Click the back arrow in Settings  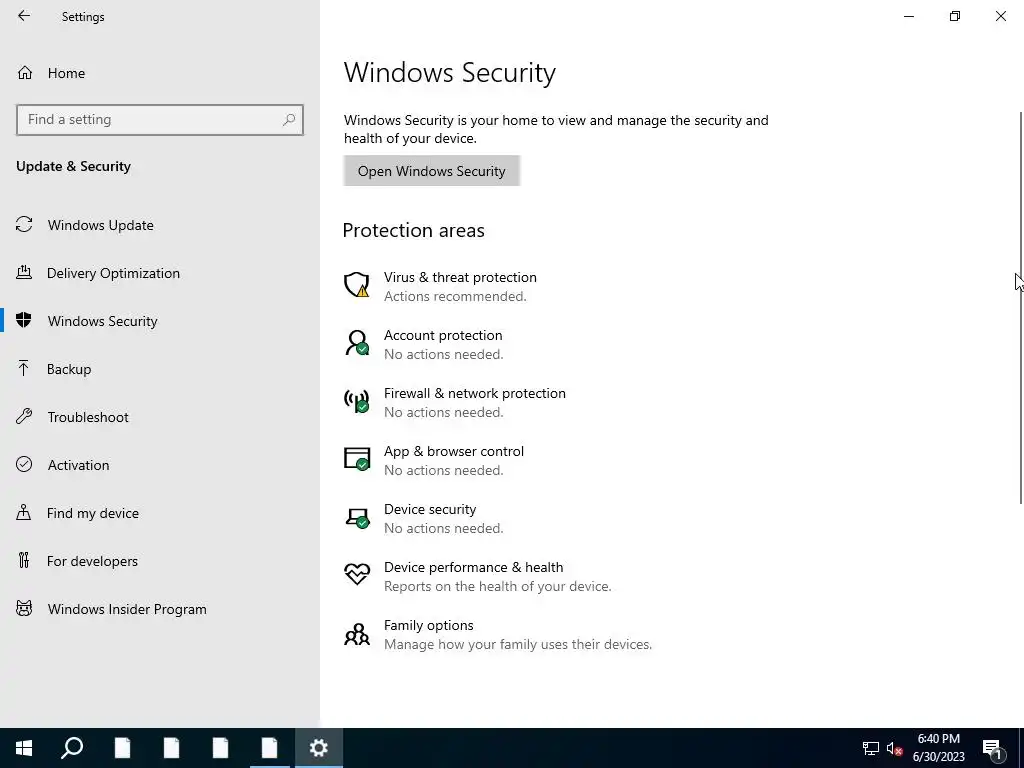coord(24,16)
